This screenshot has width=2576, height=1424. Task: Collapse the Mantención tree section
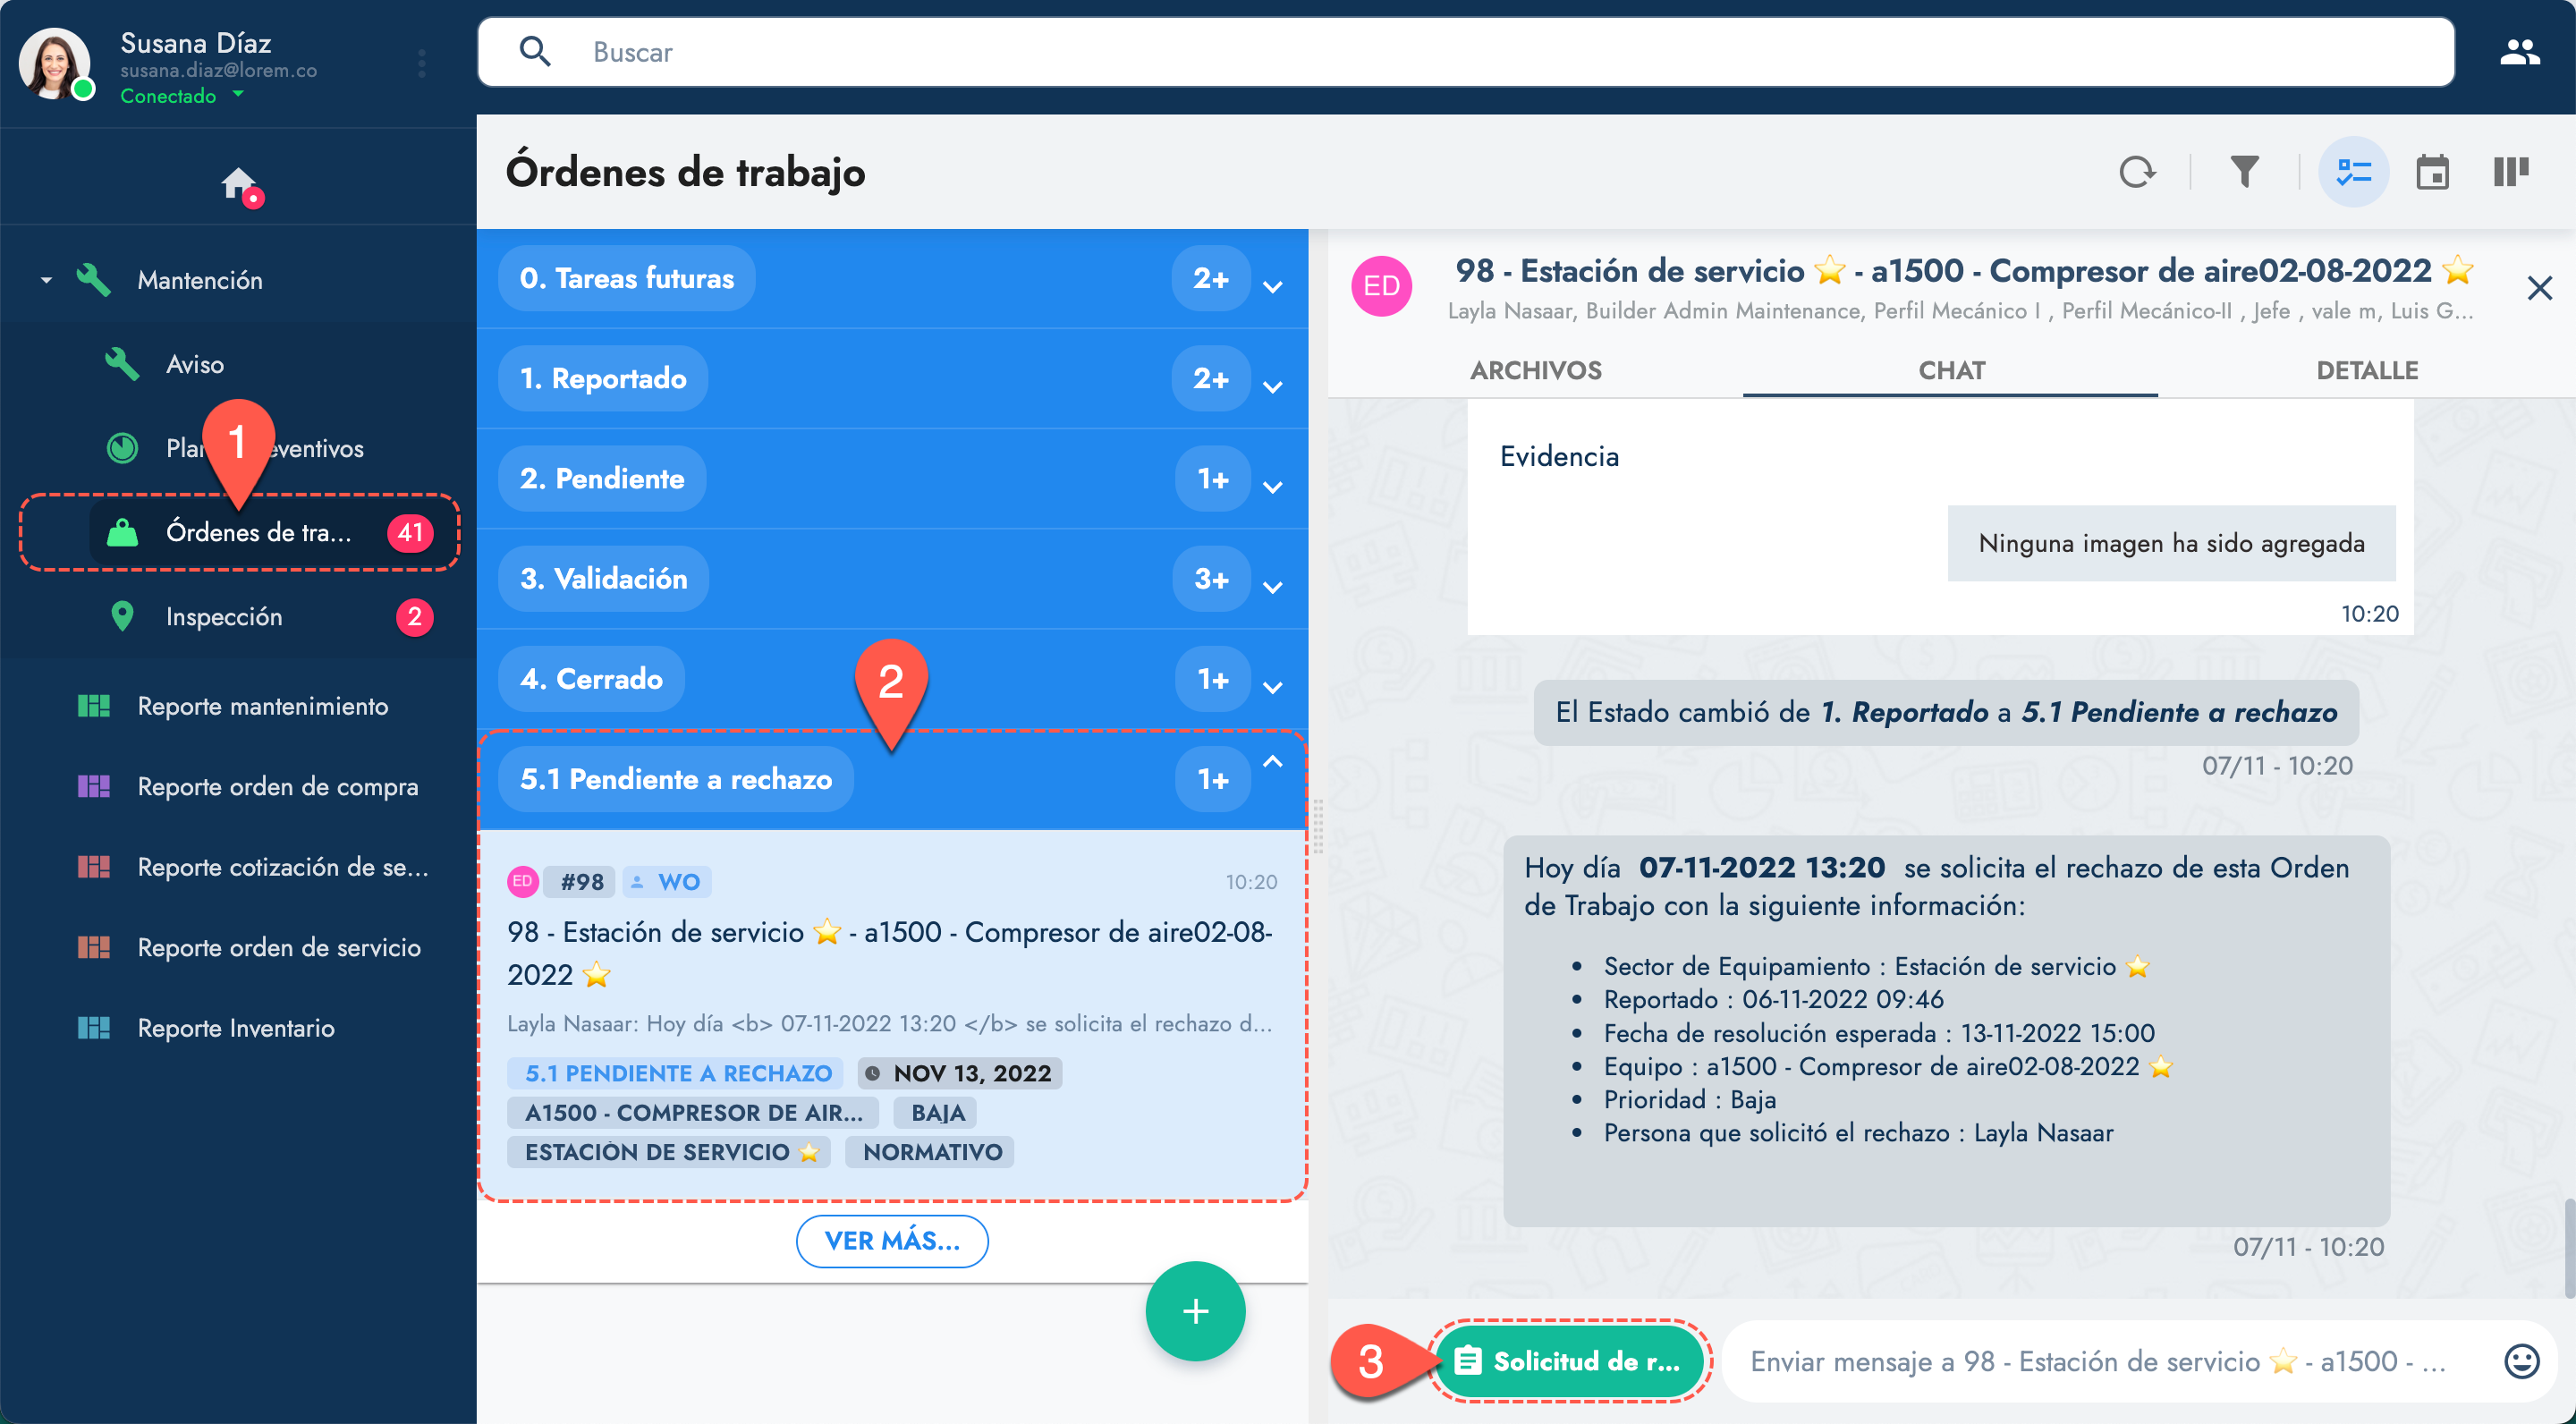[x=46, y=280]
